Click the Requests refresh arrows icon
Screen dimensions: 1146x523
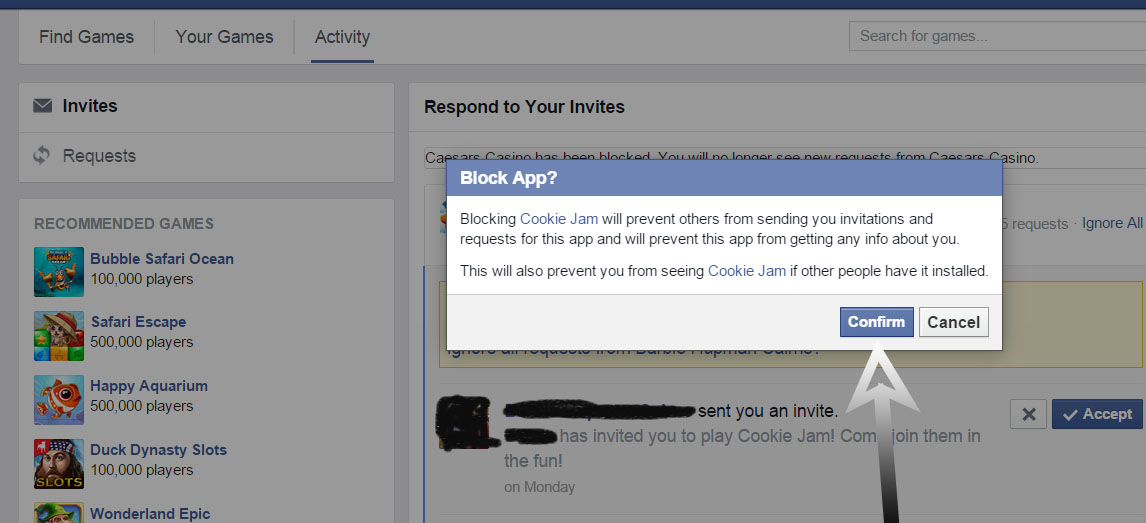pyautogui.click(x=42, y=156)
